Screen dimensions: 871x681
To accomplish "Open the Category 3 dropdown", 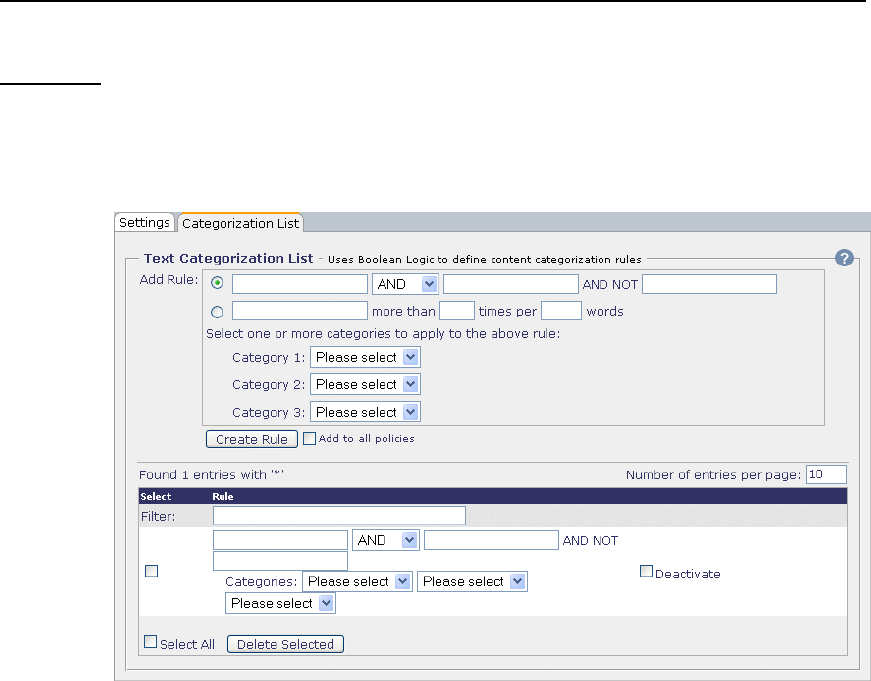I will 365,412.
